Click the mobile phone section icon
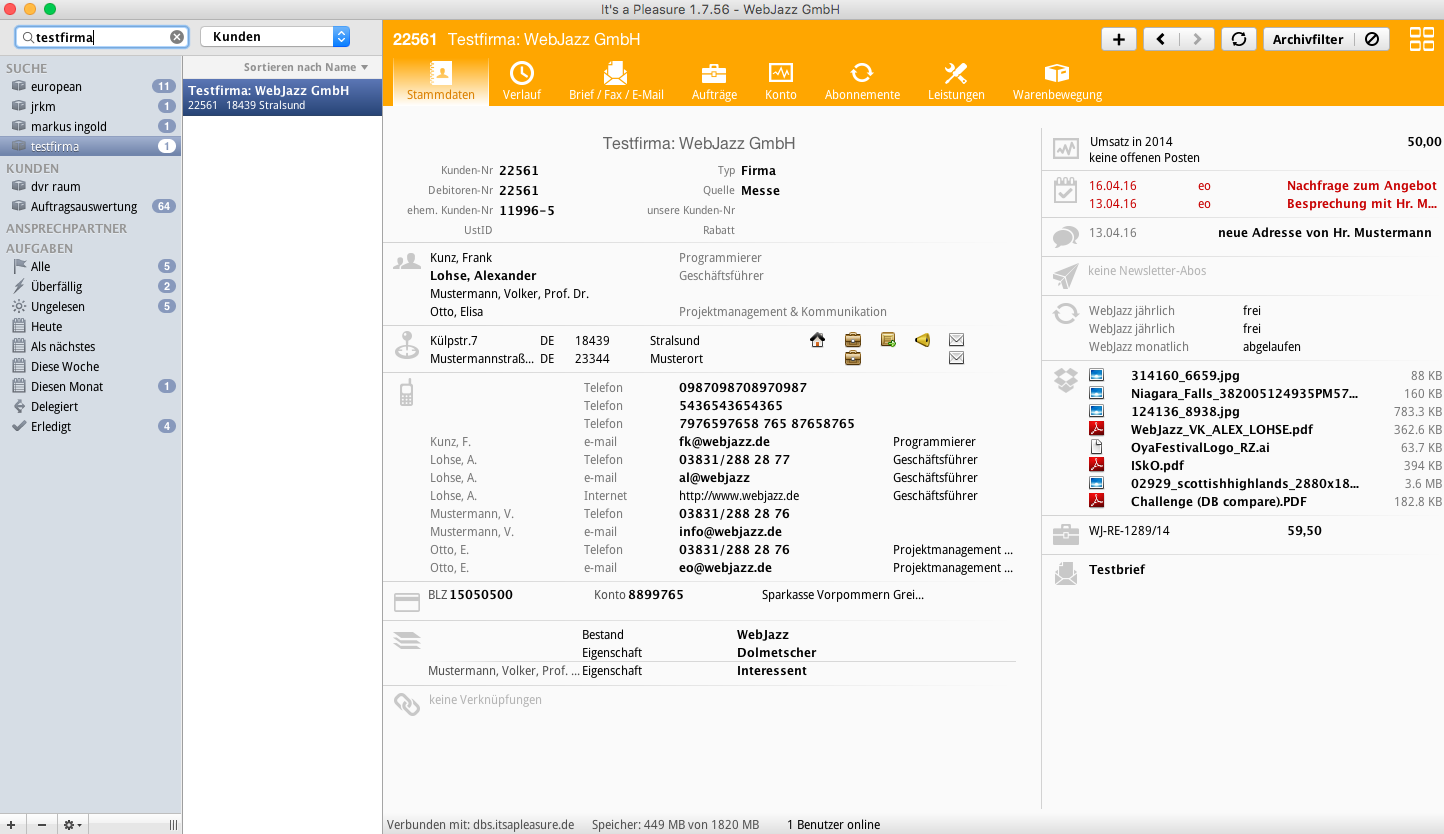 [407, 393]
